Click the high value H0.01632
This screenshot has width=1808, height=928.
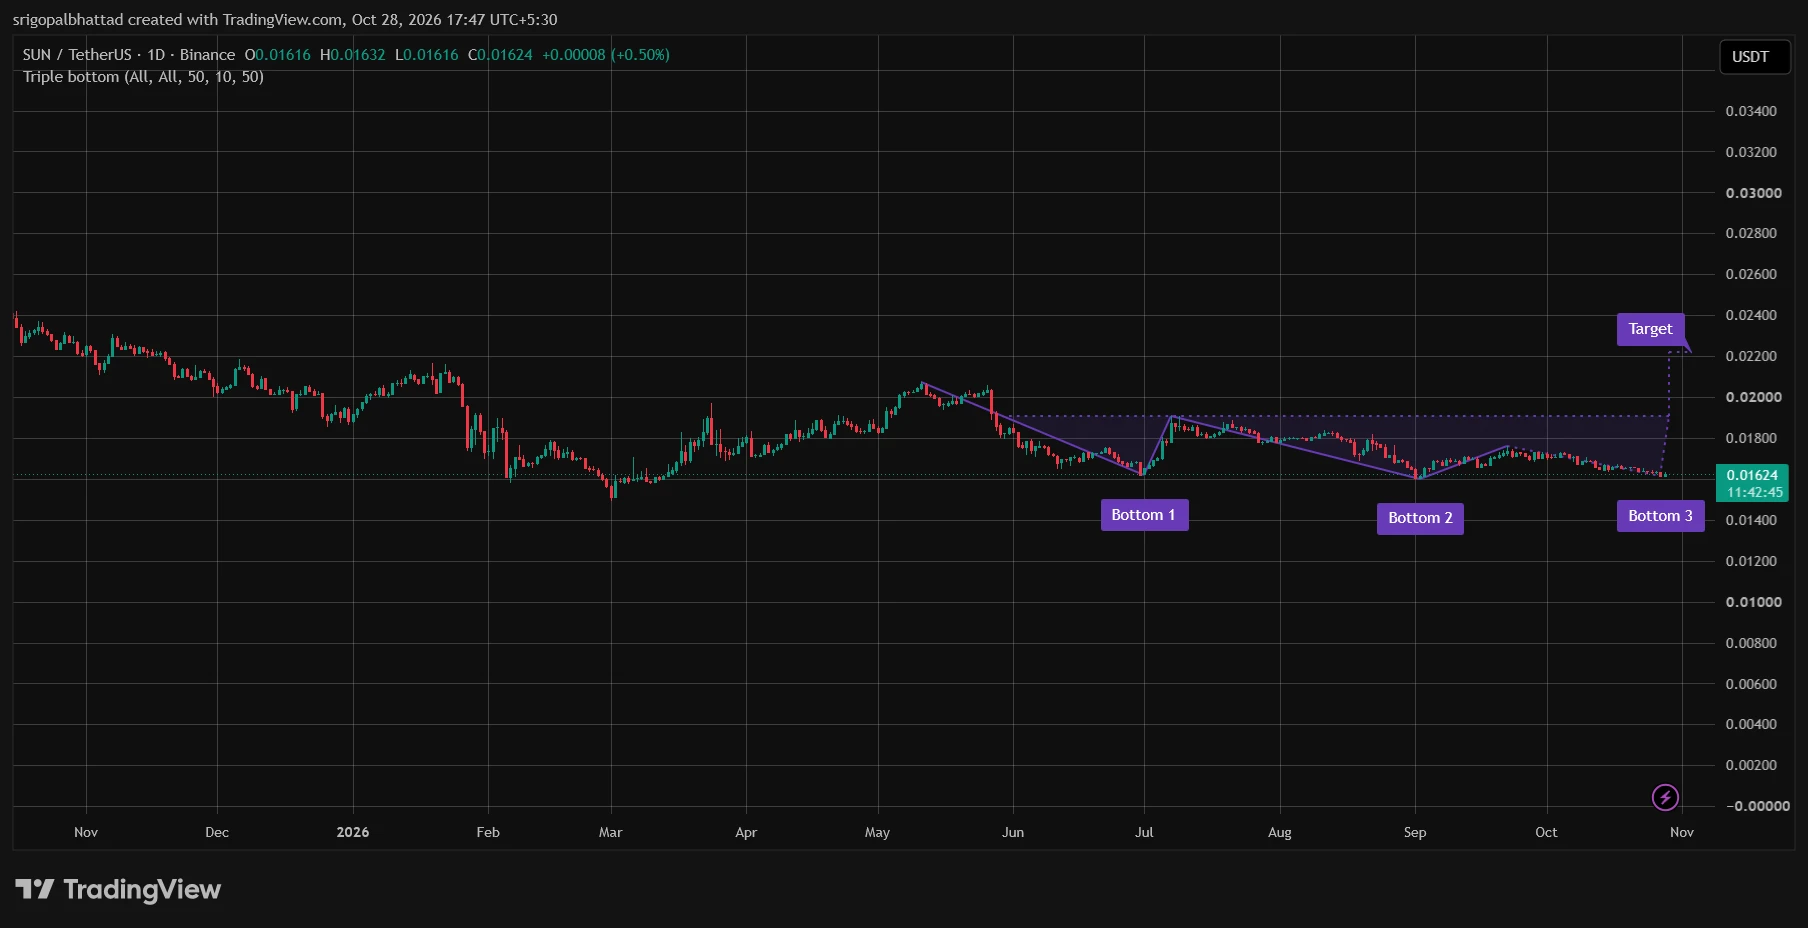point(352,55)
